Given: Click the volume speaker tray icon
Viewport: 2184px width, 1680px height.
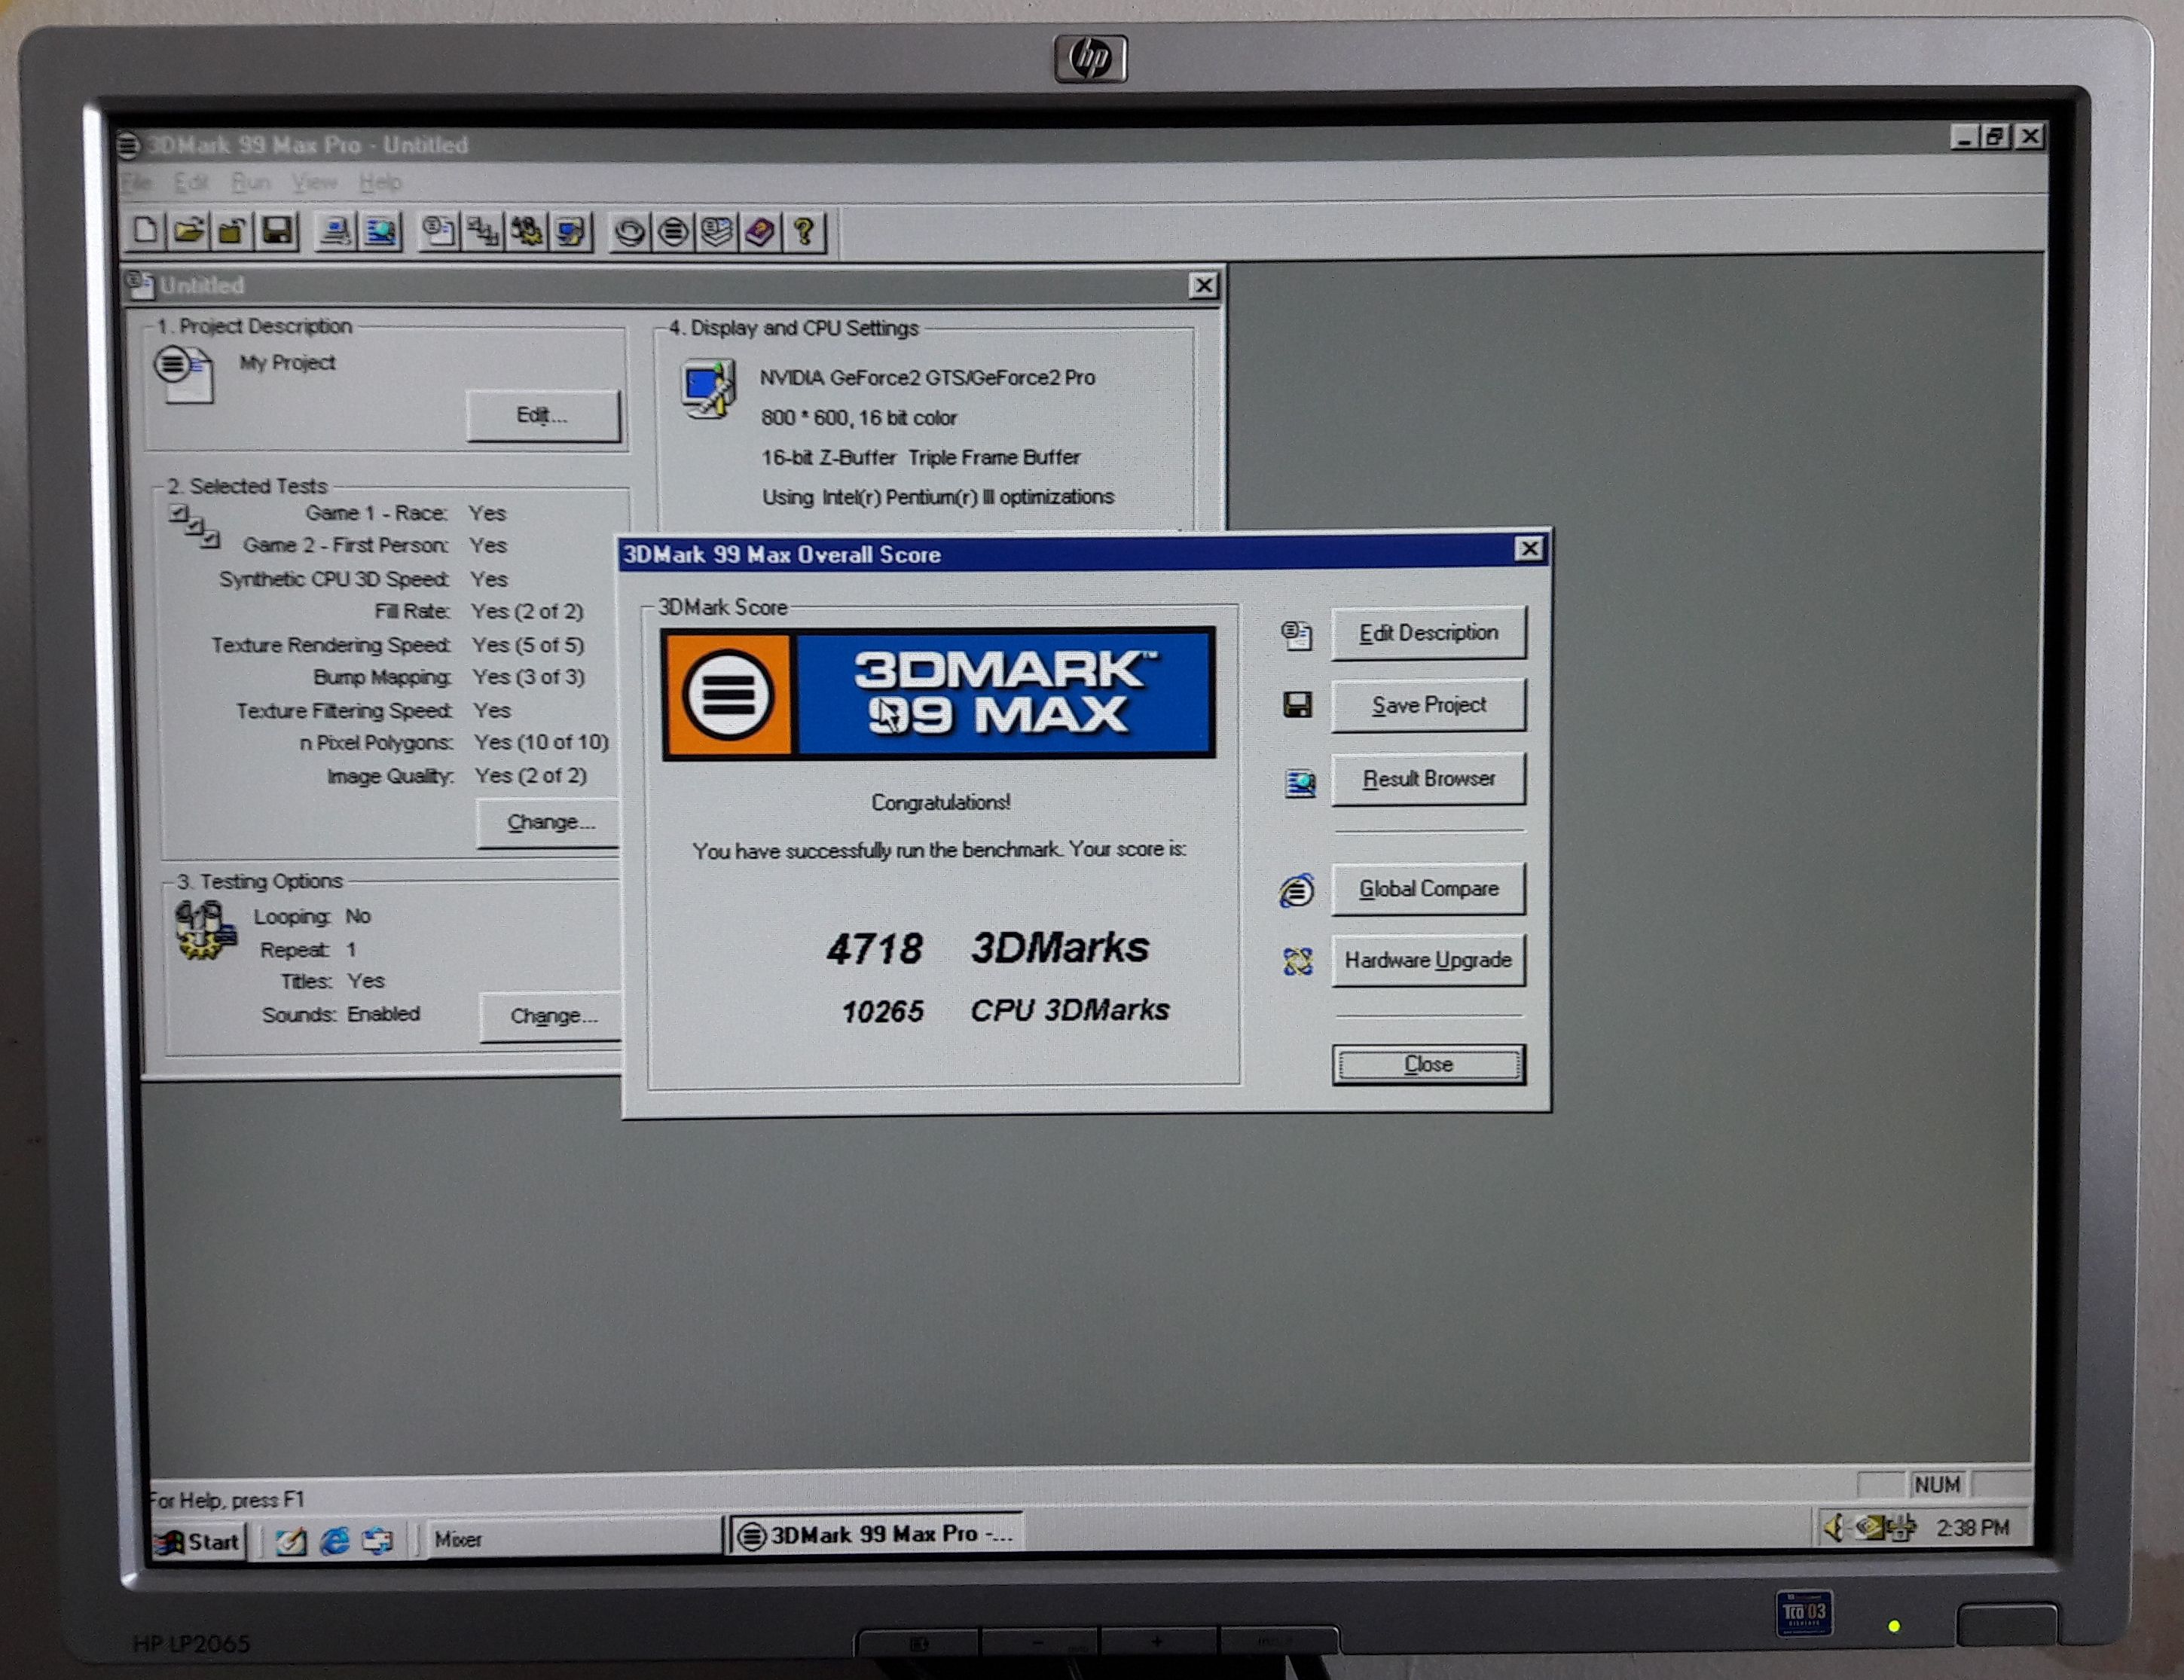Looking at the screenshot, I should coord(1834,1527).
